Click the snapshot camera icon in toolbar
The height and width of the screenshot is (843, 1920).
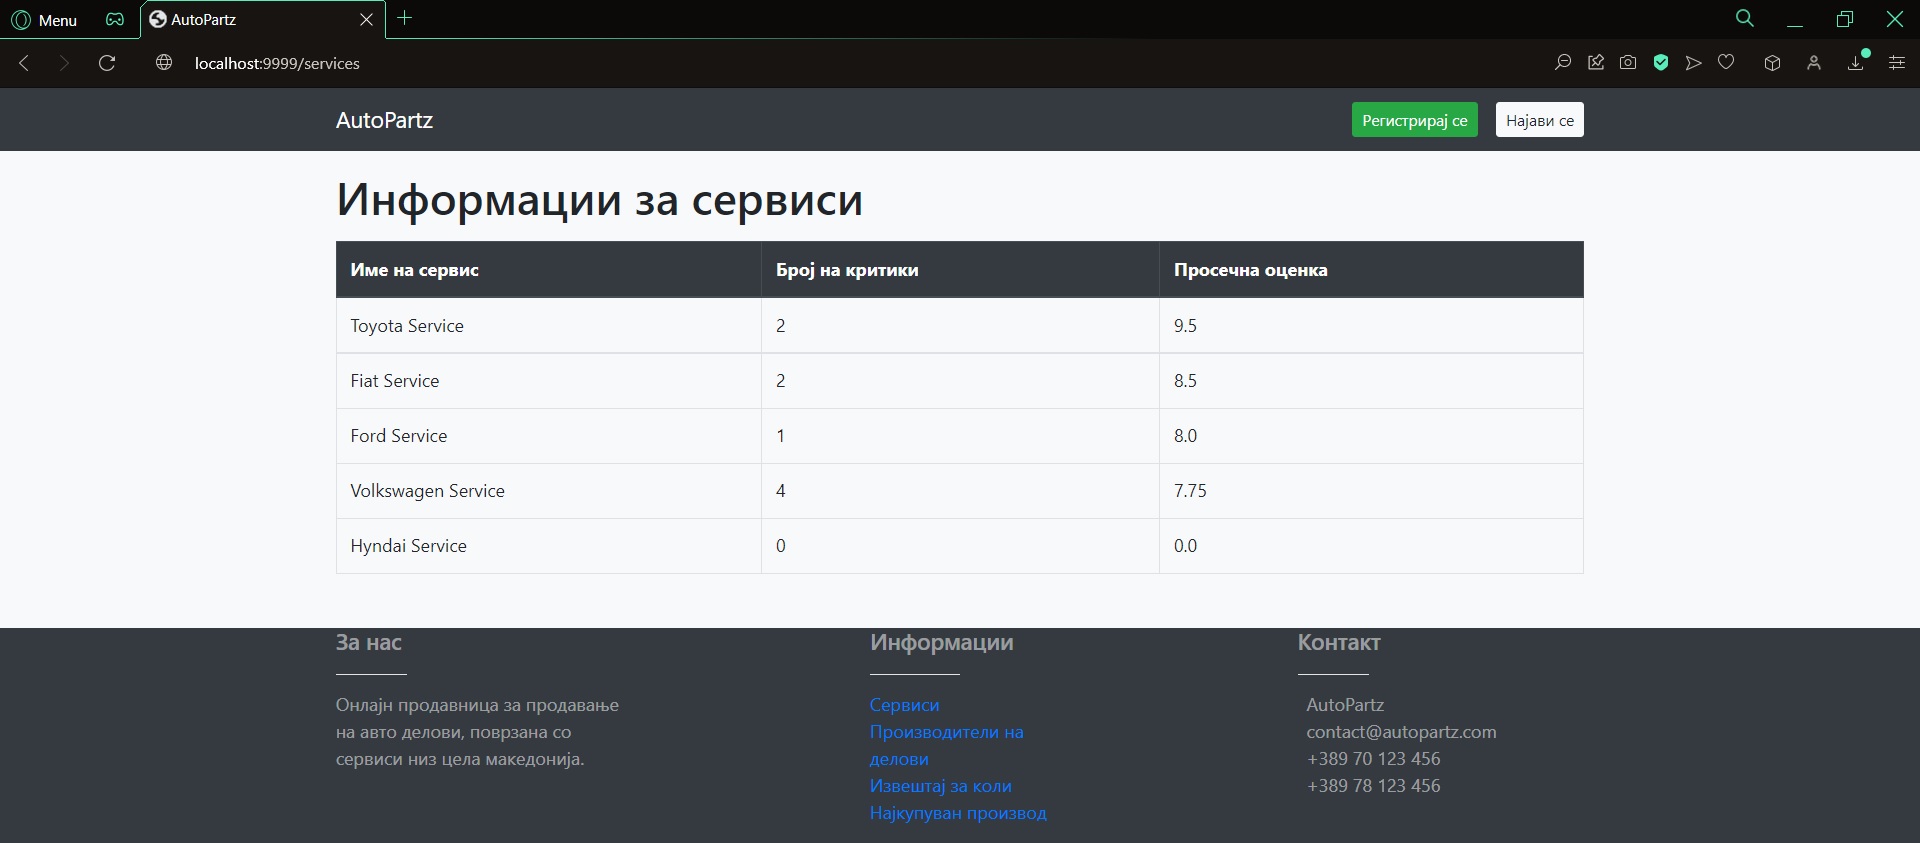(1628, 63)
